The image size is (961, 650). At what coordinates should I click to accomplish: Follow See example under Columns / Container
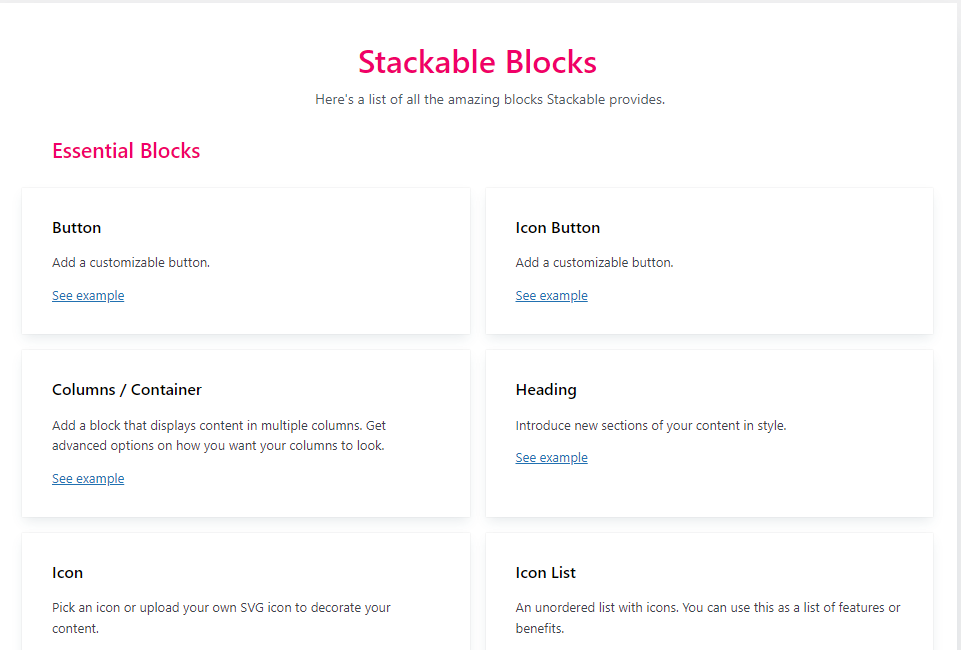(x=88, y=479)
